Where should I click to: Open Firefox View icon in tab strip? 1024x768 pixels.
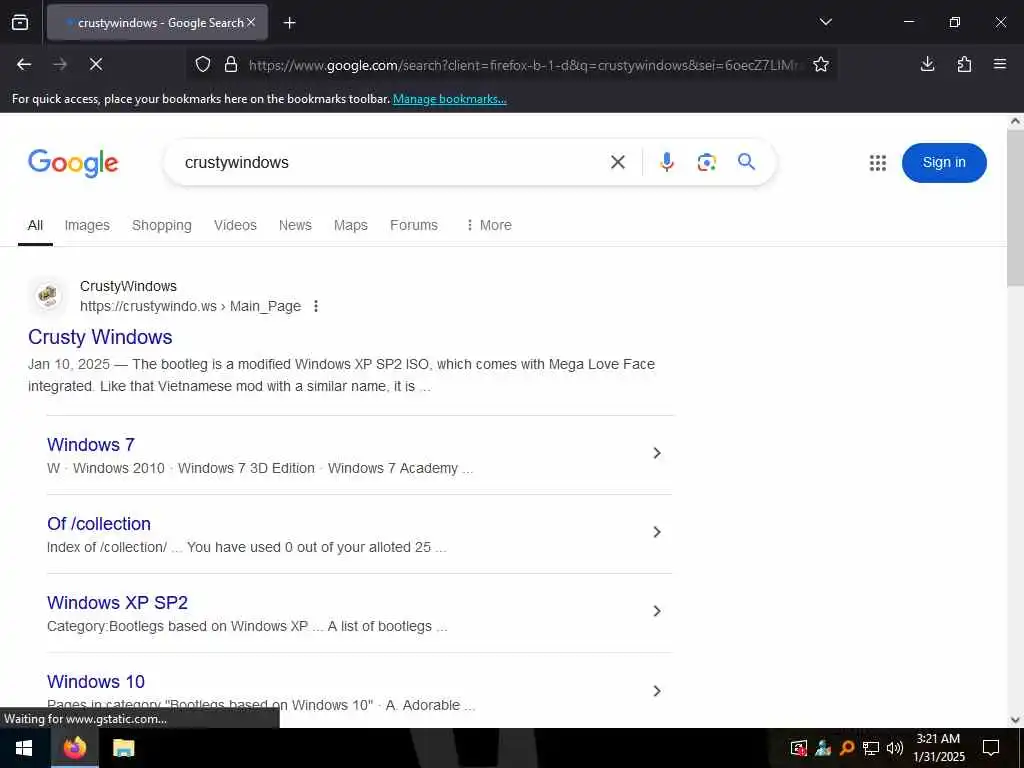pyautogui.click(x=20, y=22)
